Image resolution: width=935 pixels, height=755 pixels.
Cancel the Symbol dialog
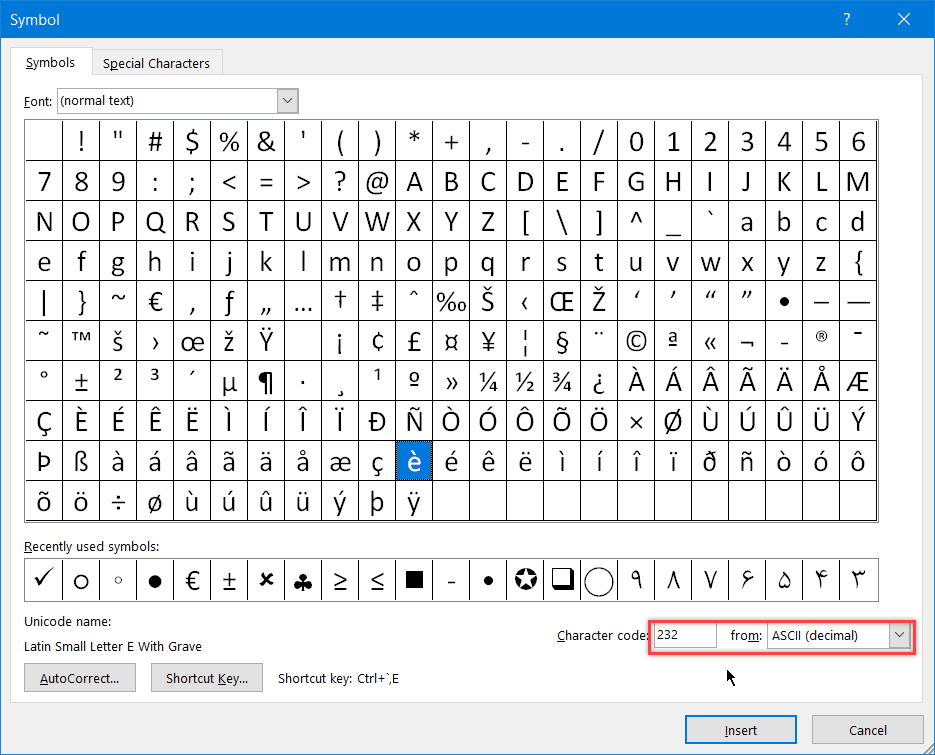tap(868, 730)
